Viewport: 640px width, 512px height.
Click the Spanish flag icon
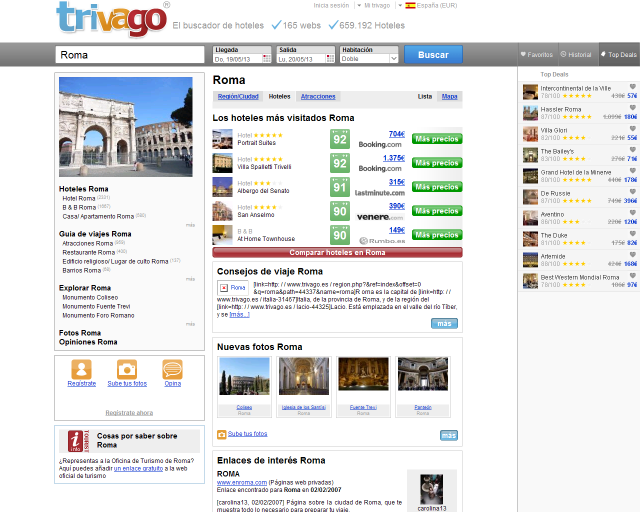click(410, 5)
